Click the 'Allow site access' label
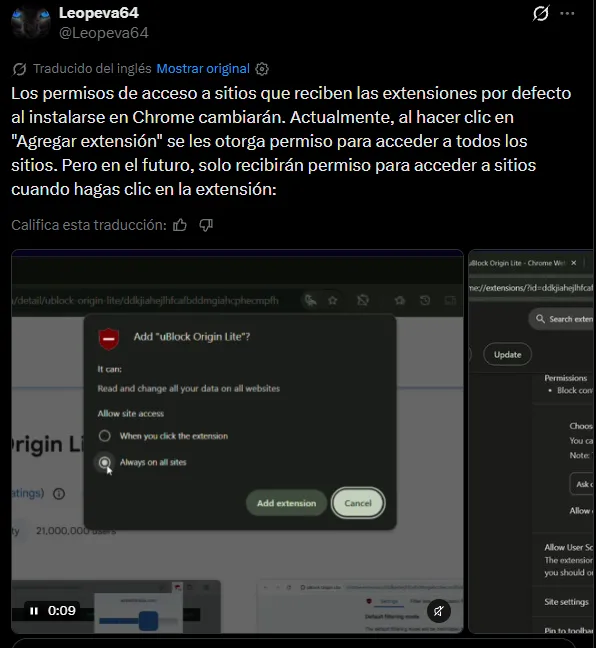 click(x=131, y=414)
